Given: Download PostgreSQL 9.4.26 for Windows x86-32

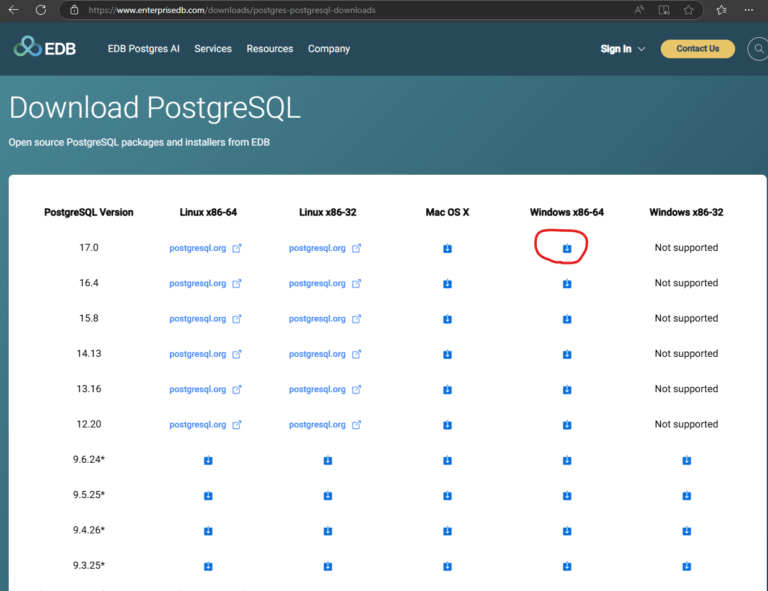Looking at the screenshot, I should 686,531.
